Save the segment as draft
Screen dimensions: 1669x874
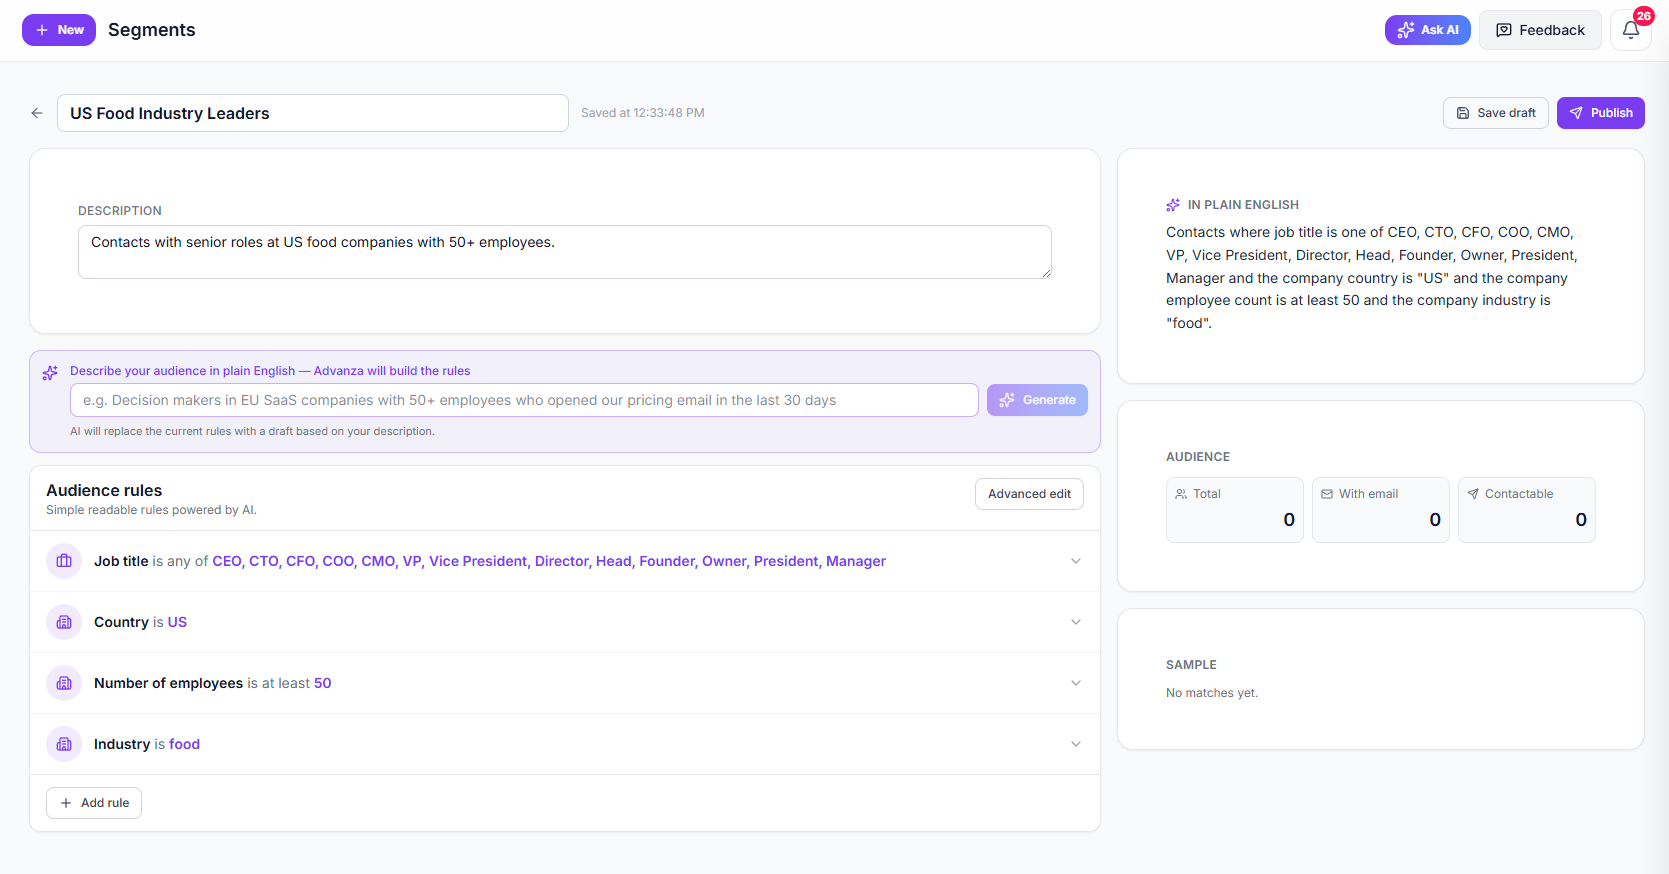tap(1496, 113)
